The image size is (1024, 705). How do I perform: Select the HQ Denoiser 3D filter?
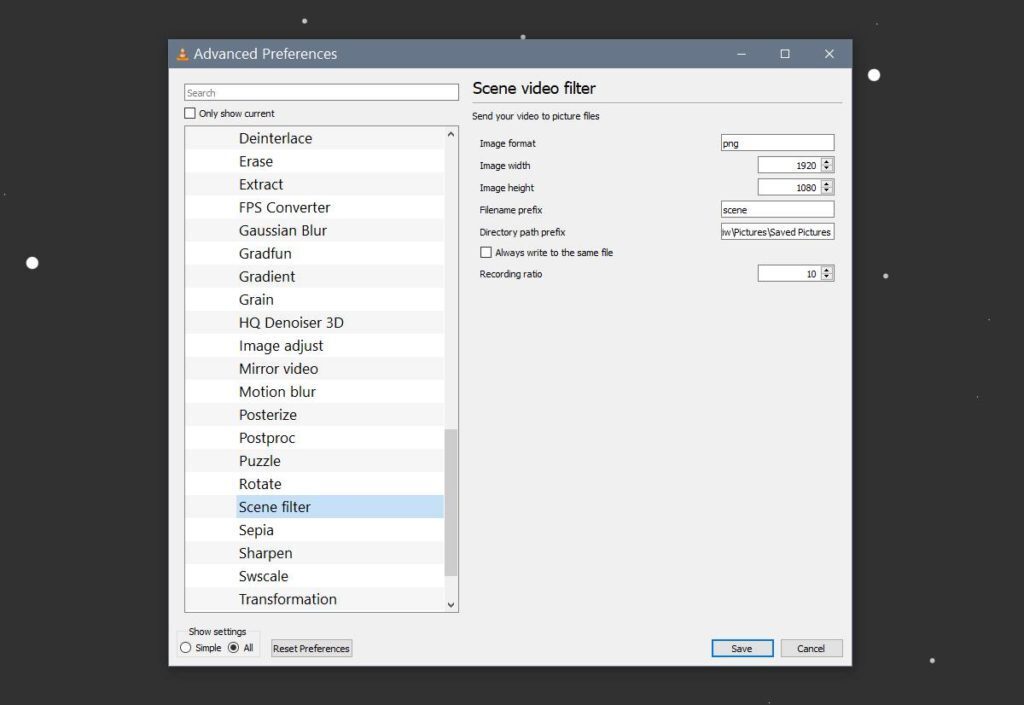291,322
